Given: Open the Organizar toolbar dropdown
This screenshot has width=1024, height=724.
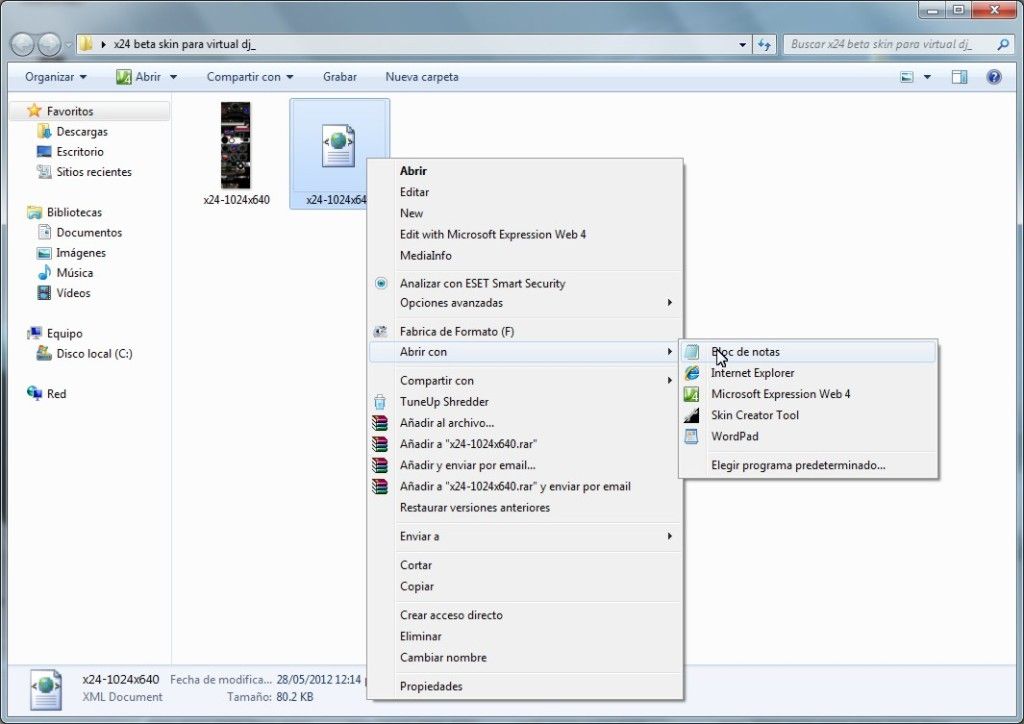Looking at the screenshot, I should pos(56,77).
